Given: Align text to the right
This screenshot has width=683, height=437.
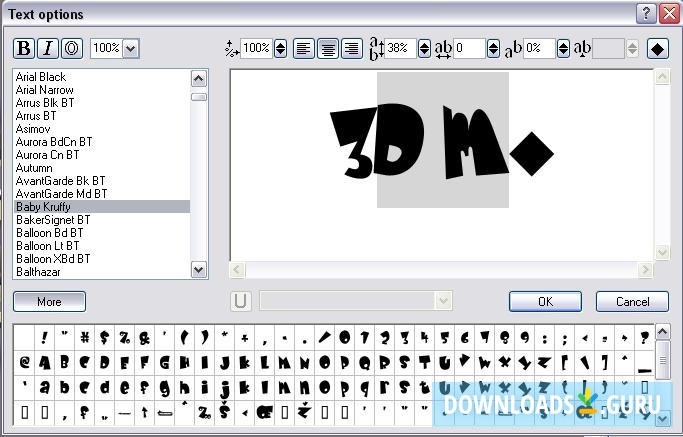Looking at the screenshot, I should (x=352, y=48).
